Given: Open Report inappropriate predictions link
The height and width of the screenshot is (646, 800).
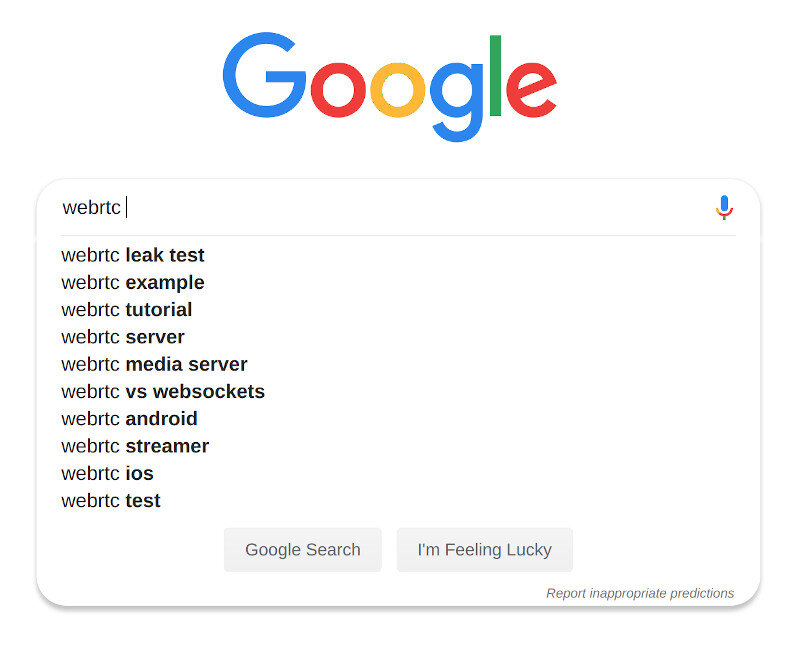Looking at the screenshot, I should pyautogui.click(x=640, y=593).
